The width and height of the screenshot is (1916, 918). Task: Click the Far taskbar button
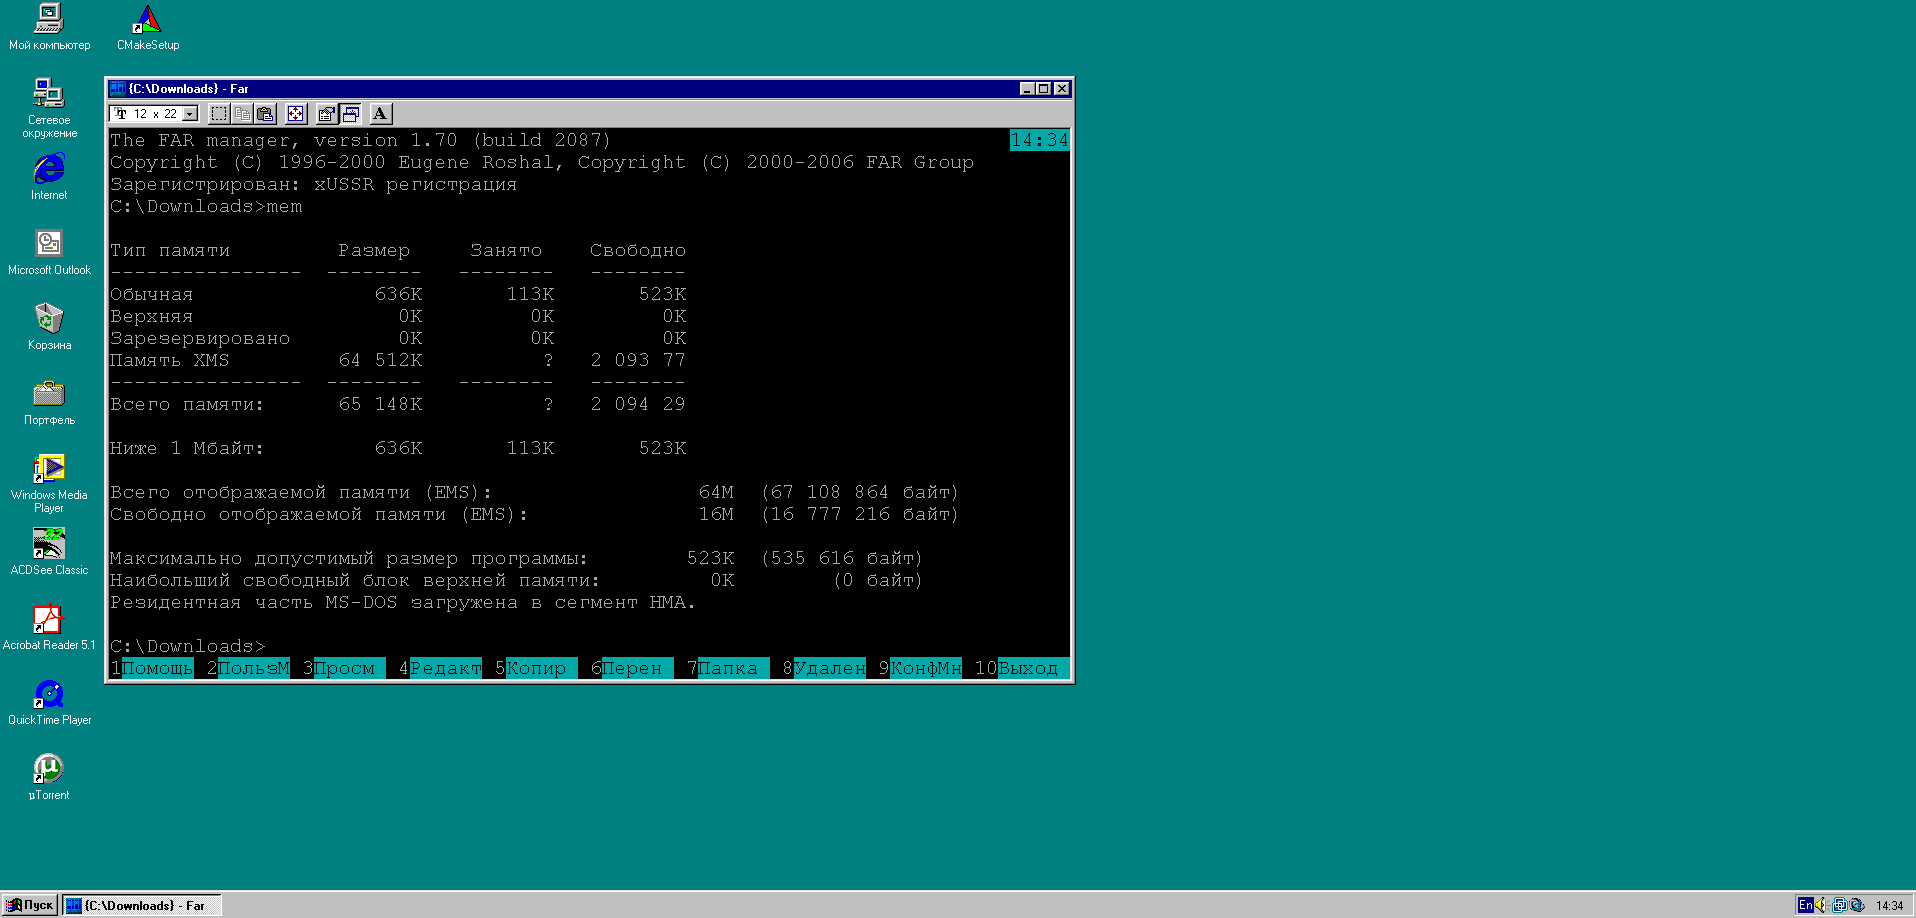pyautogui.click(x=142, y=905)
